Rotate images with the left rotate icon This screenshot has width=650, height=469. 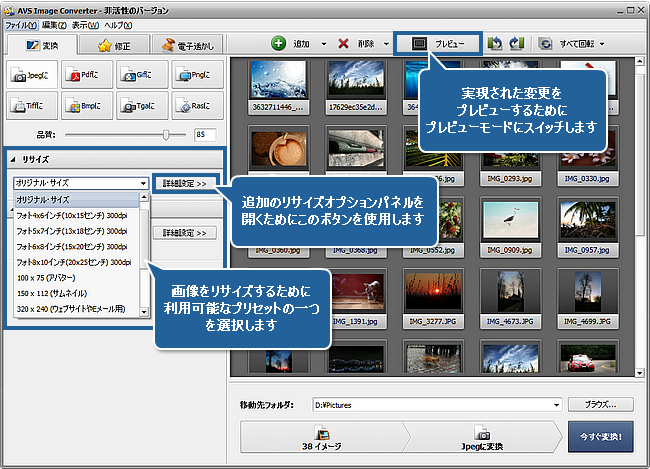(494, 44)
